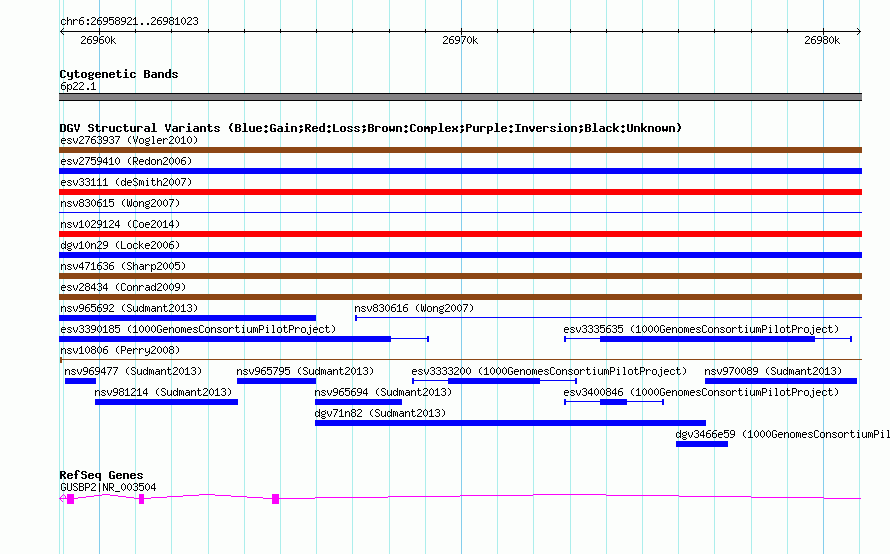The width and height of the screenshot is (890, 554).
Task: Click the nsv981214 (Sudmant2013) label
Action: (163, 392)
